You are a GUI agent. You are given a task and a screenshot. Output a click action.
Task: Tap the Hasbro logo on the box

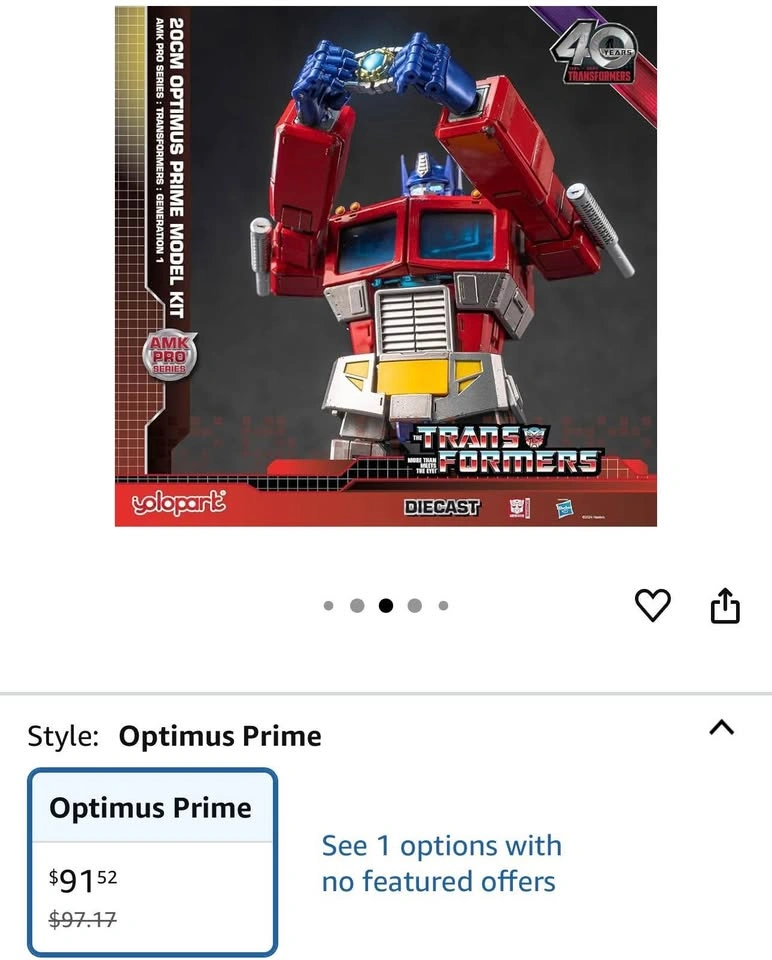coord(565,508)
